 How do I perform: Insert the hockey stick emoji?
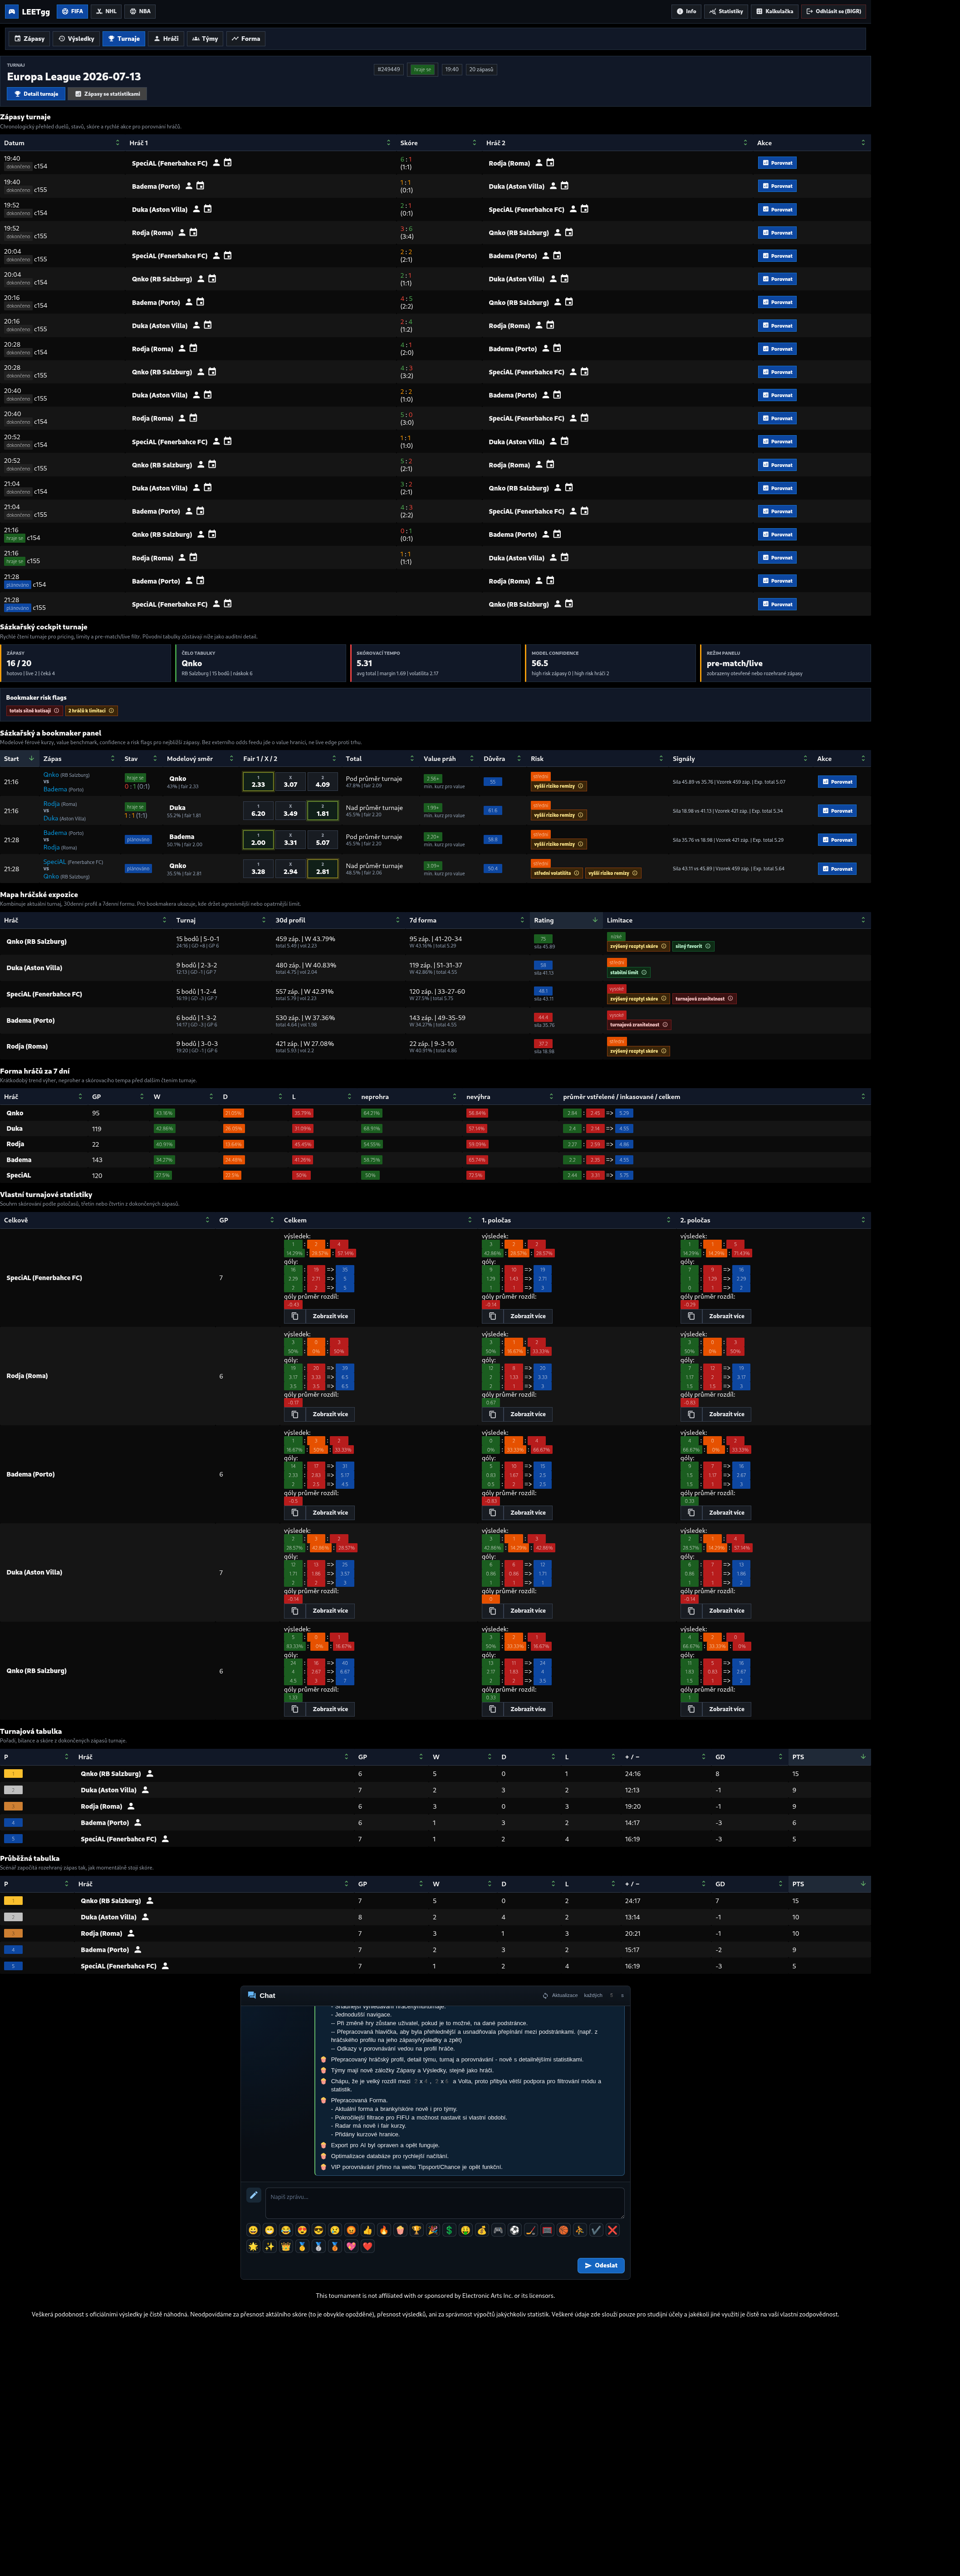[x=531, y=2230]
